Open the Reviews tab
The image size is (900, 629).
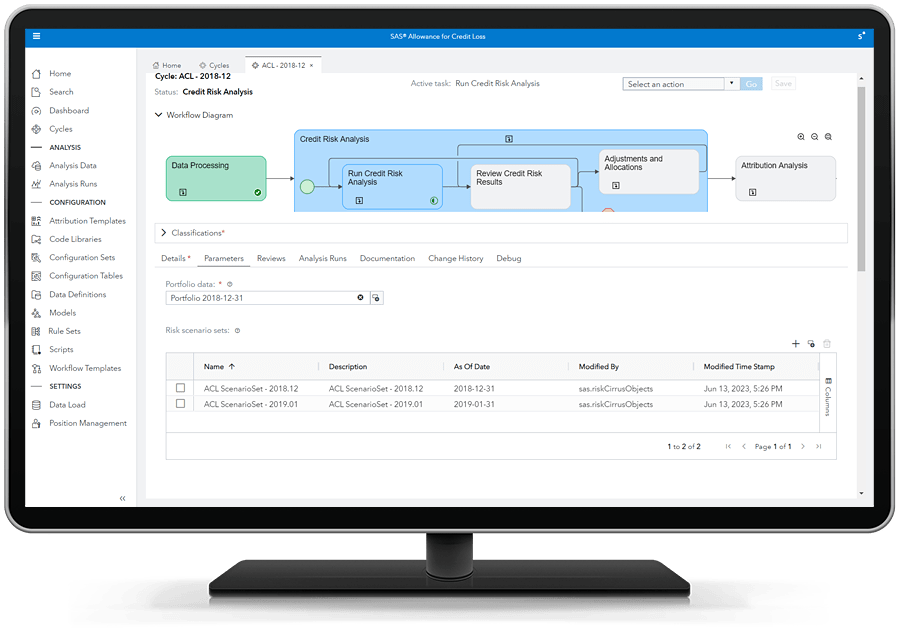pos(271,258)
